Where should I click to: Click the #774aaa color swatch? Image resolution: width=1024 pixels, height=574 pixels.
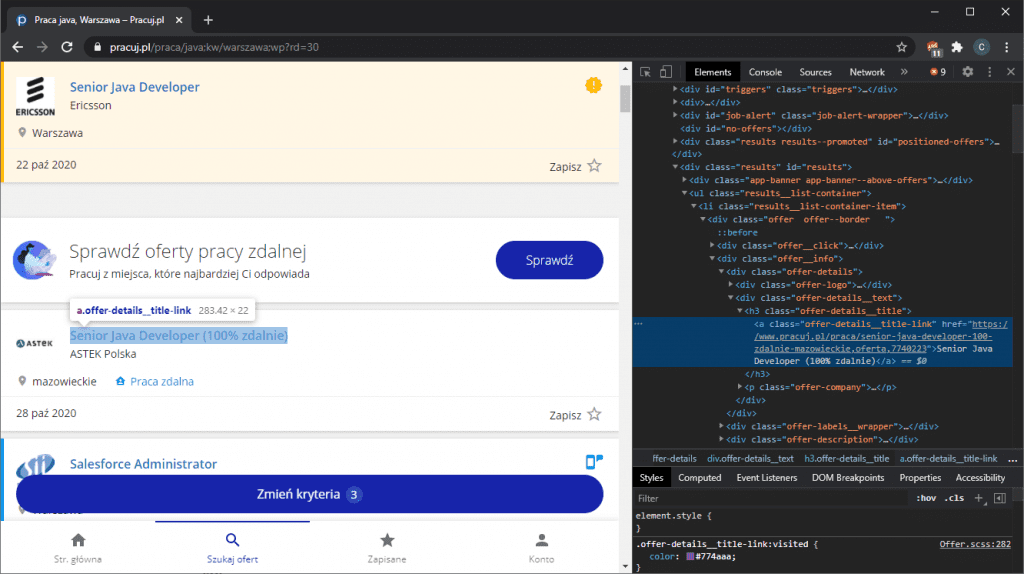click(x=690, y=556)
